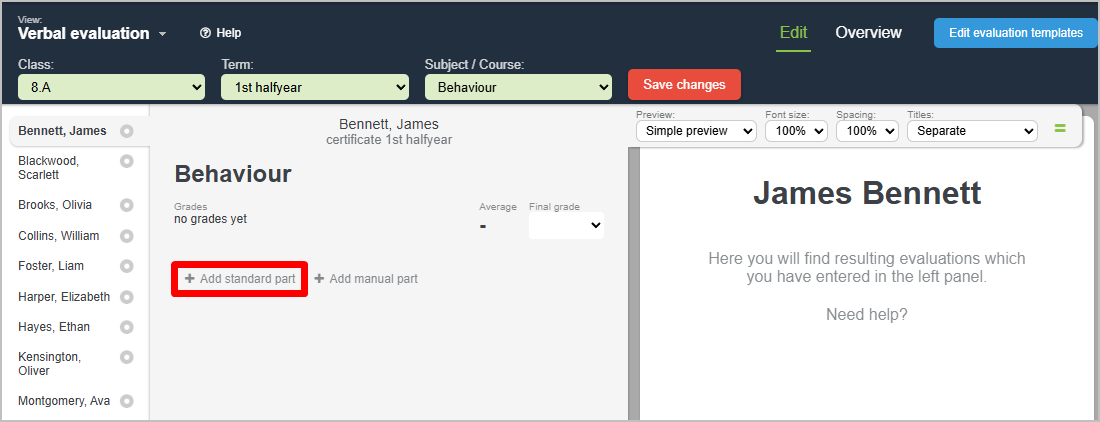Switch to the Edit tab
This screenshot has height=422, width=1100.
(x=793, y=32)
